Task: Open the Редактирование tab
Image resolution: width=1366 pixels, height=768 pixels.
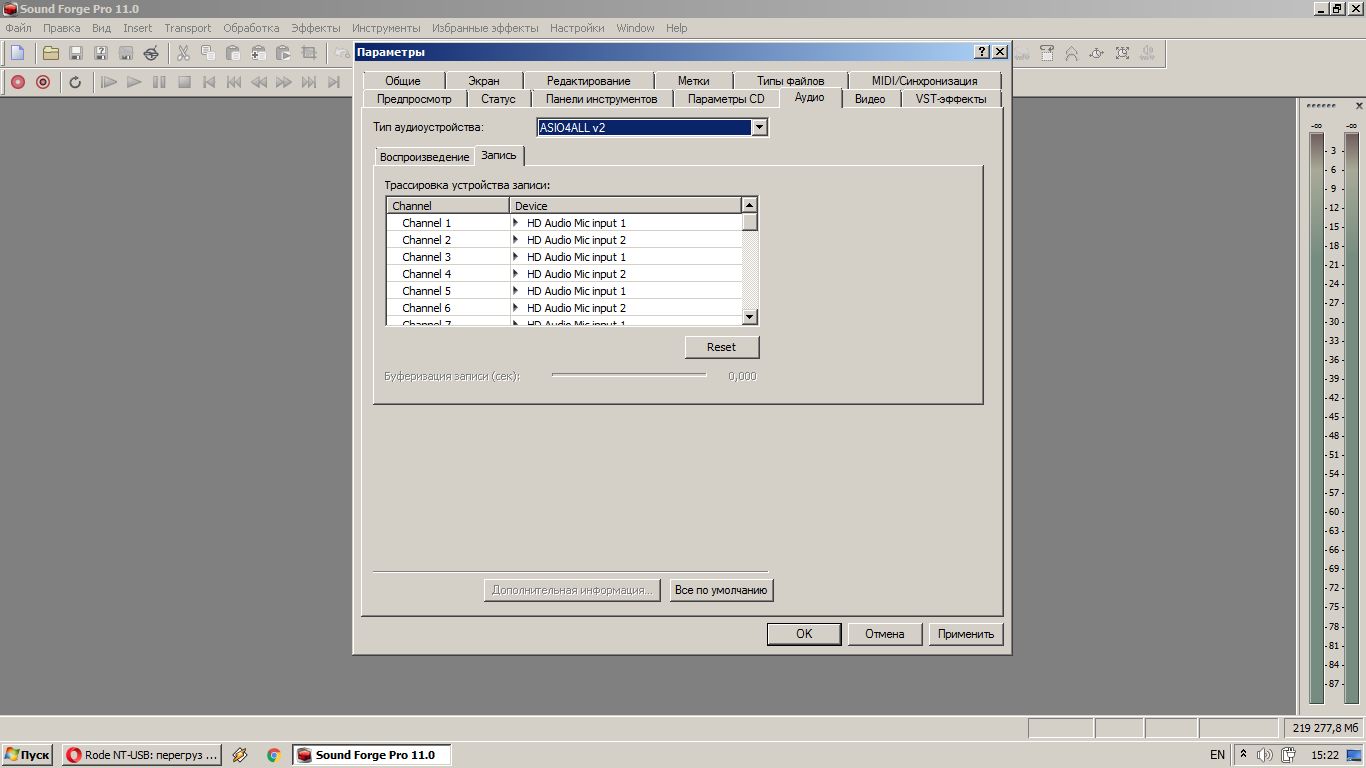Action: [x=589, y=81]
